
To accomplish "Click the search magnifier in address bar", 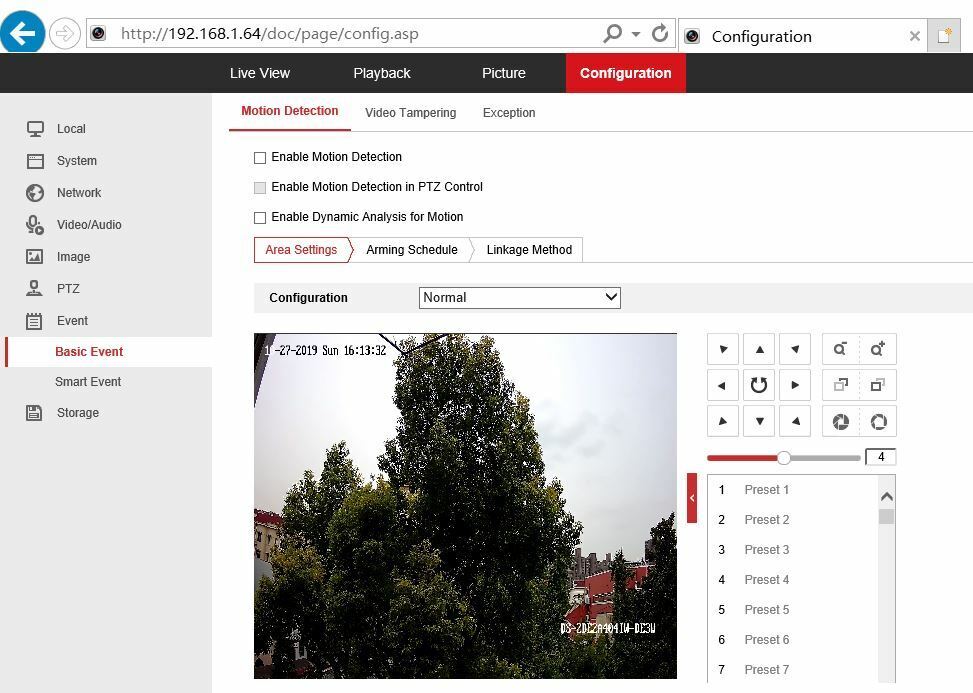I will (612, 33).
